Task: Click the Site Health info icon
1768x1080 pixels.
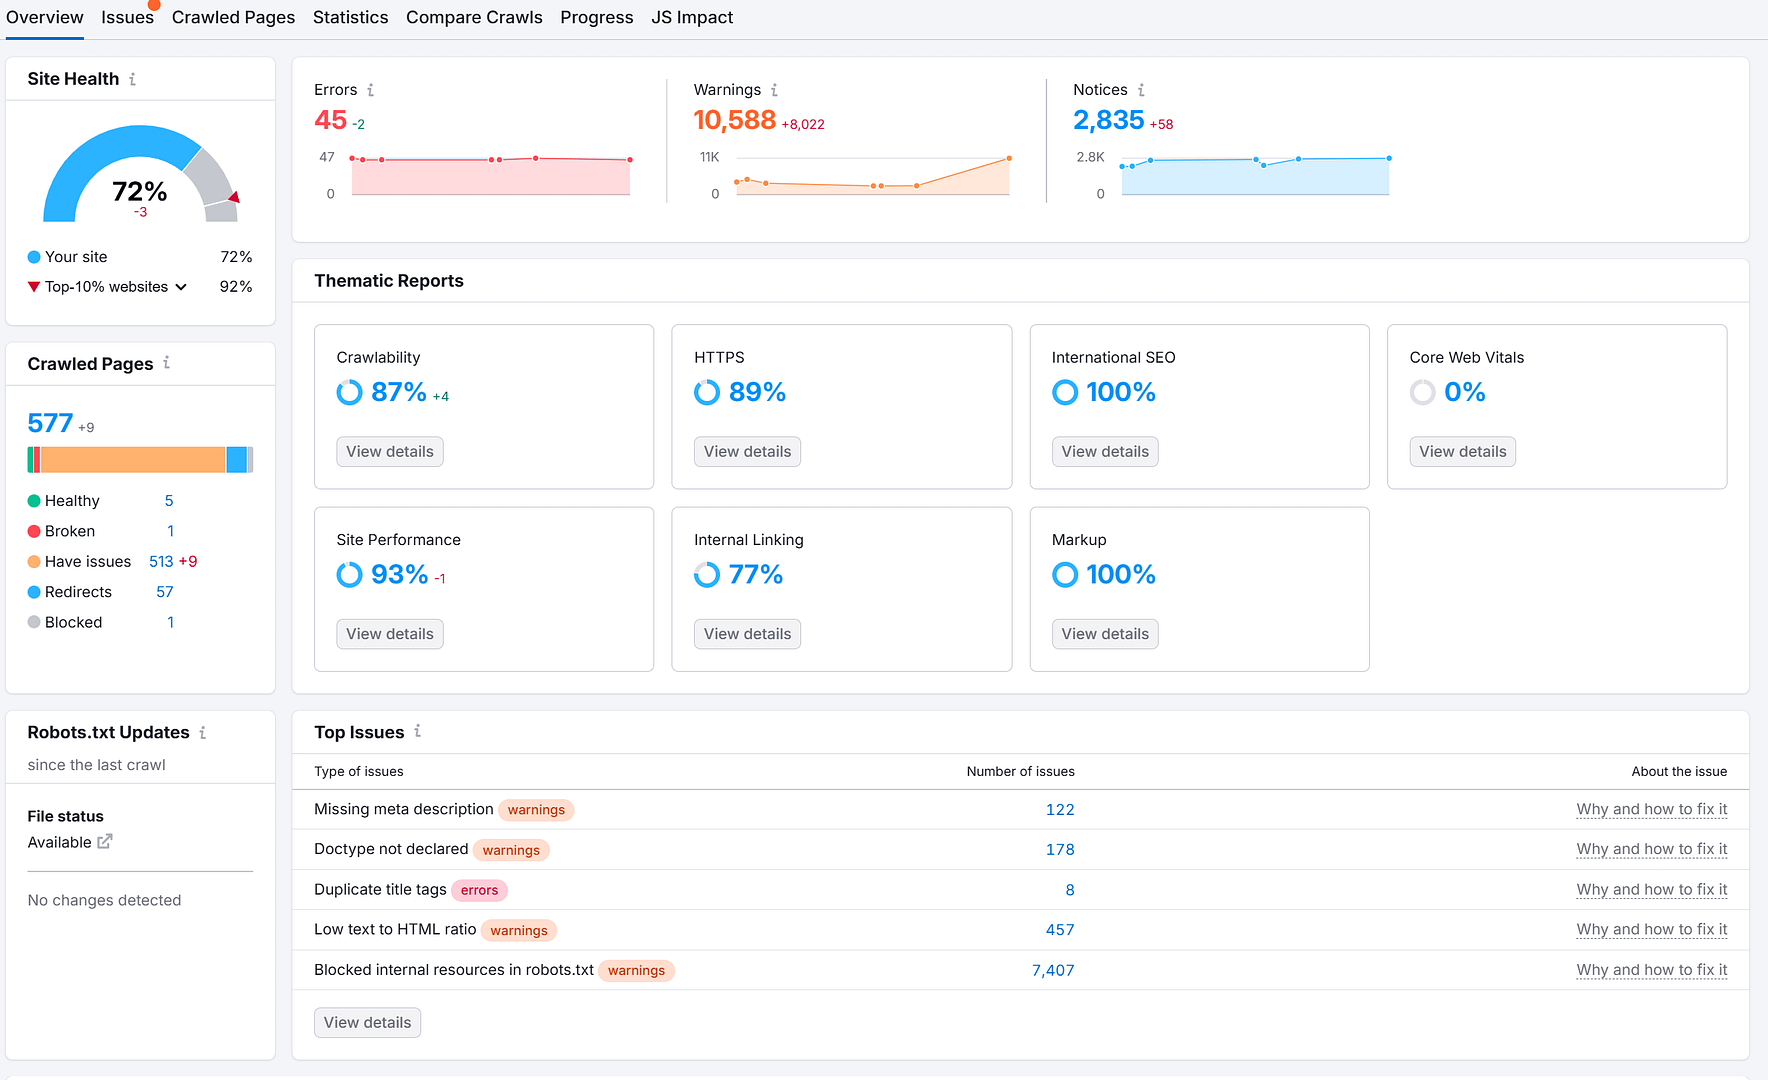Action: (132, 79)
